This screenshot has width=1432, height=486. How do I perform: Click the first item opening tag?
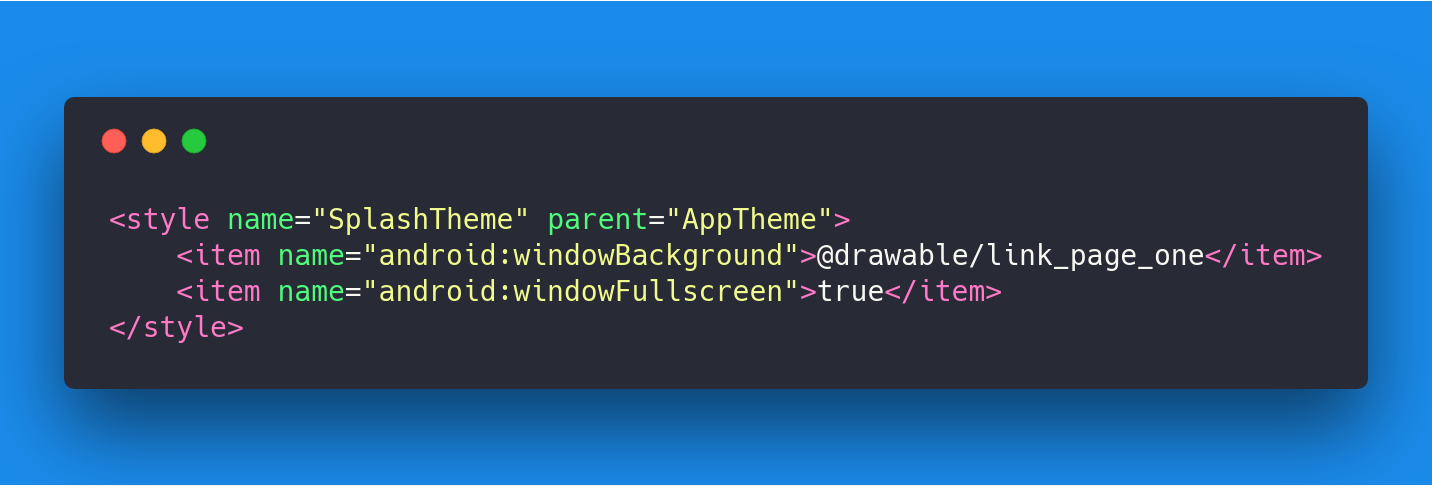[x=218, y=256]
